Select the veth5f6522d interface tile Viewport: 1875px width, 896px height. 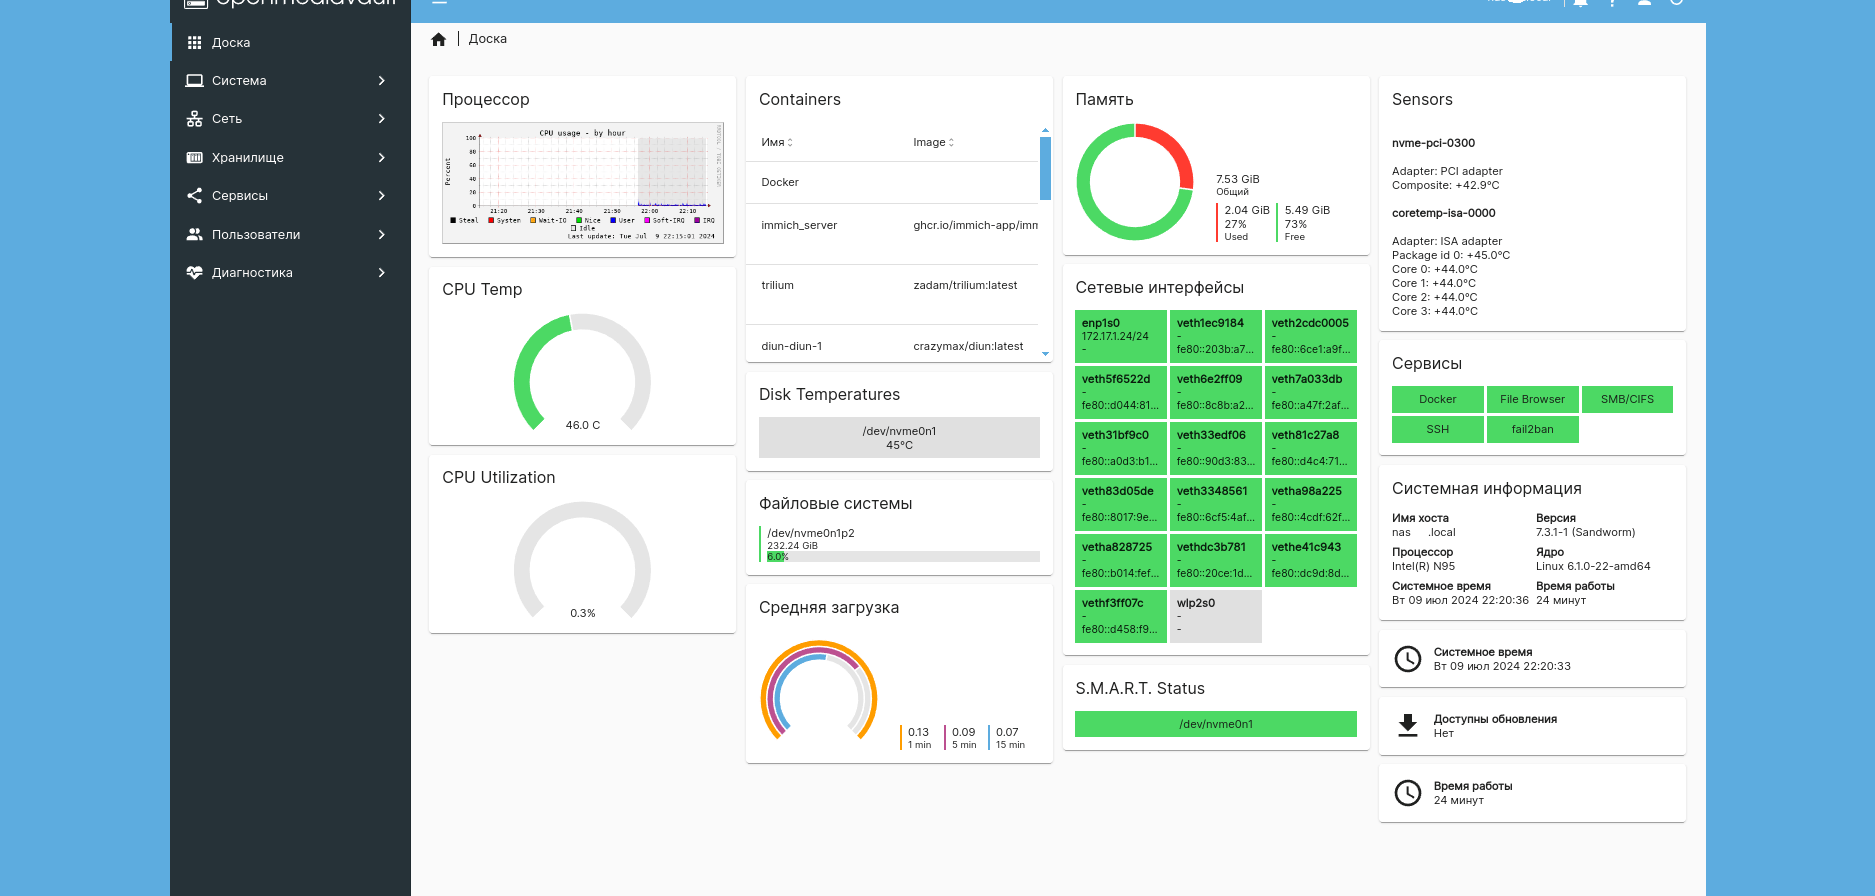tap(1121, 392)
